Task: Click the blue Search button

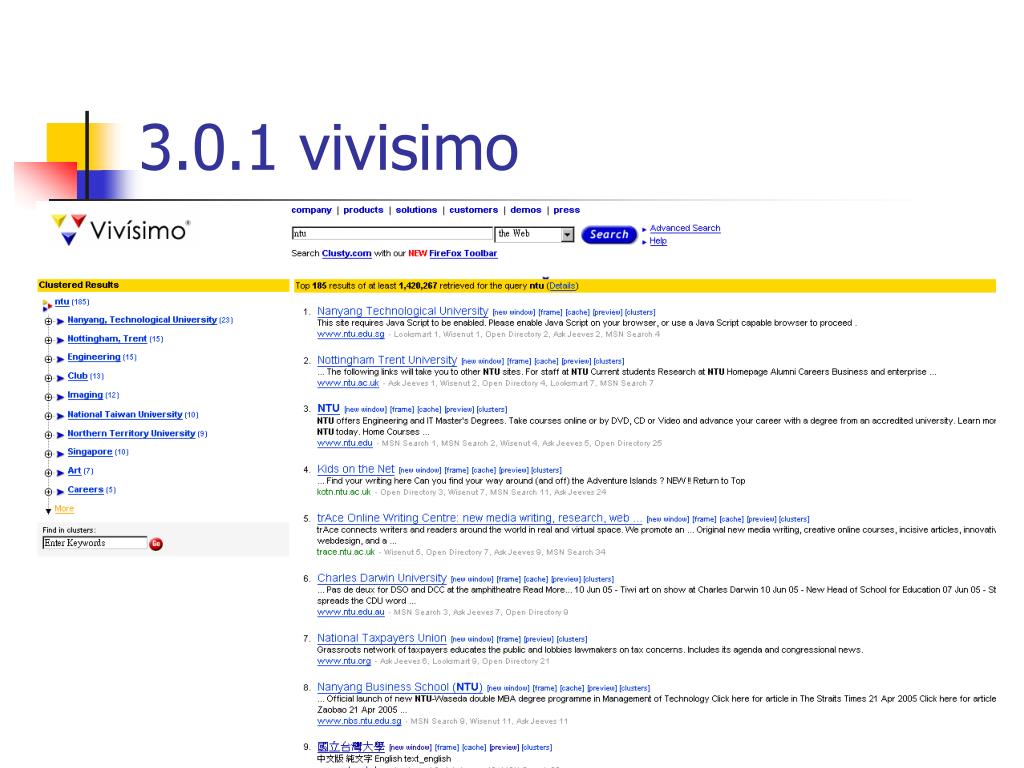Action: [609, 234]
